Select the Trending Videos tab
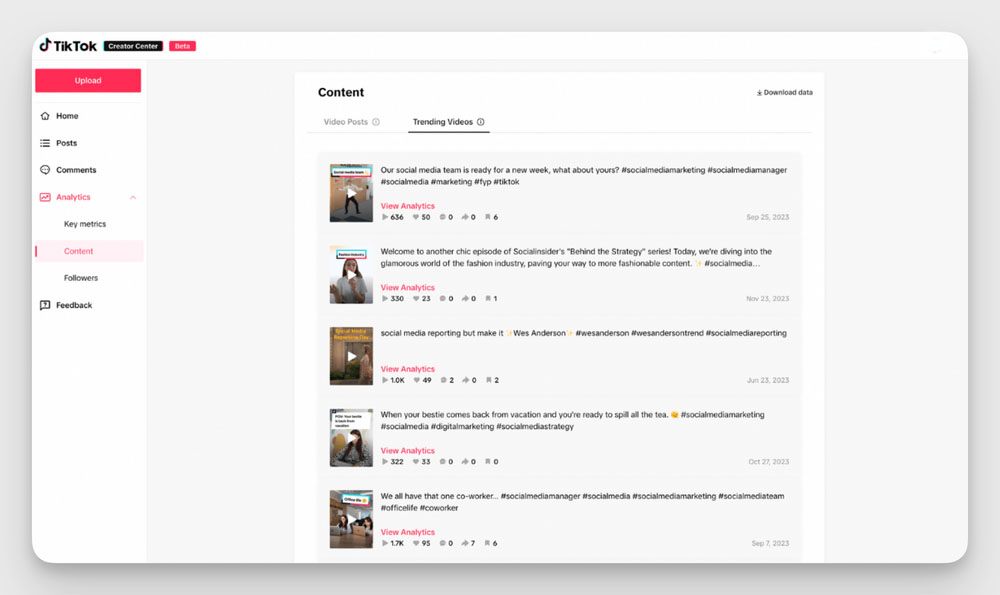This screenshot has height=595, width=1000. (x=442, y=122)
